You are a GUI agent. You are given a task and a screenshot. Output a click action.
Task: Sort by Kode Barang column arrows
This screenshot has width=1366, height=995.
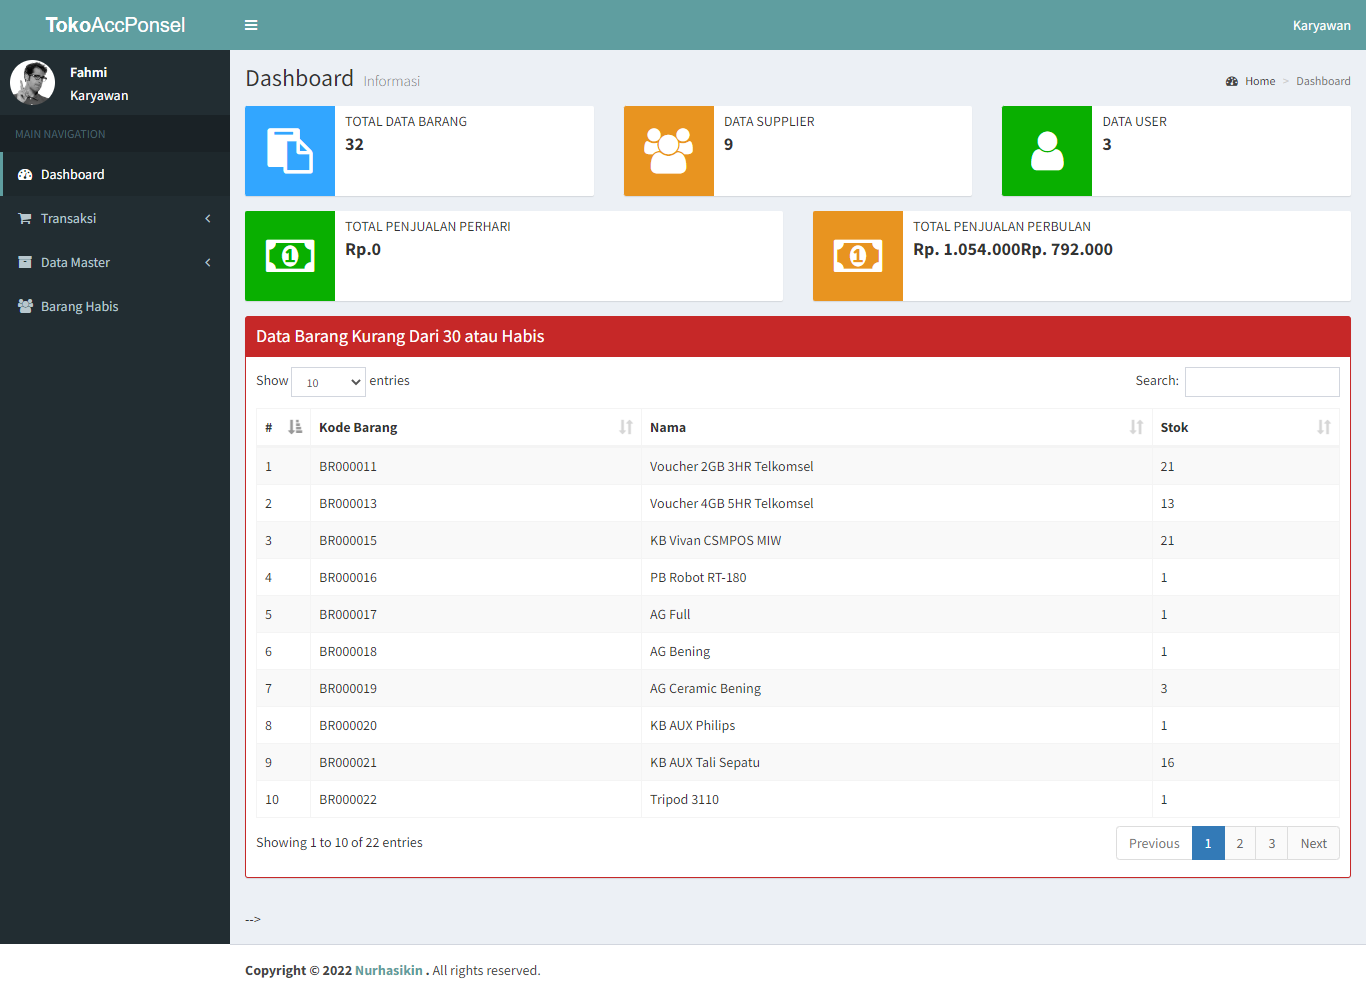click(626, 427)
